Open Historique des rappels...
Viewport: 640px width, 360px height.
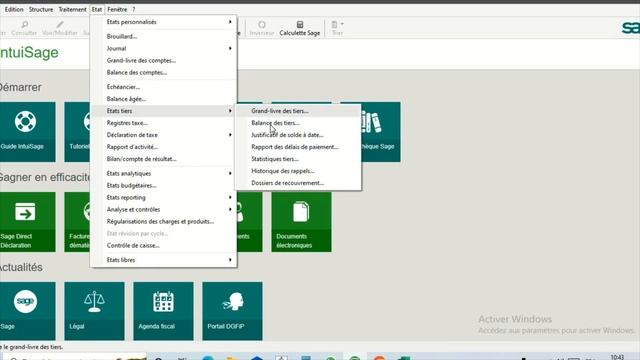(x=298, y=171)
